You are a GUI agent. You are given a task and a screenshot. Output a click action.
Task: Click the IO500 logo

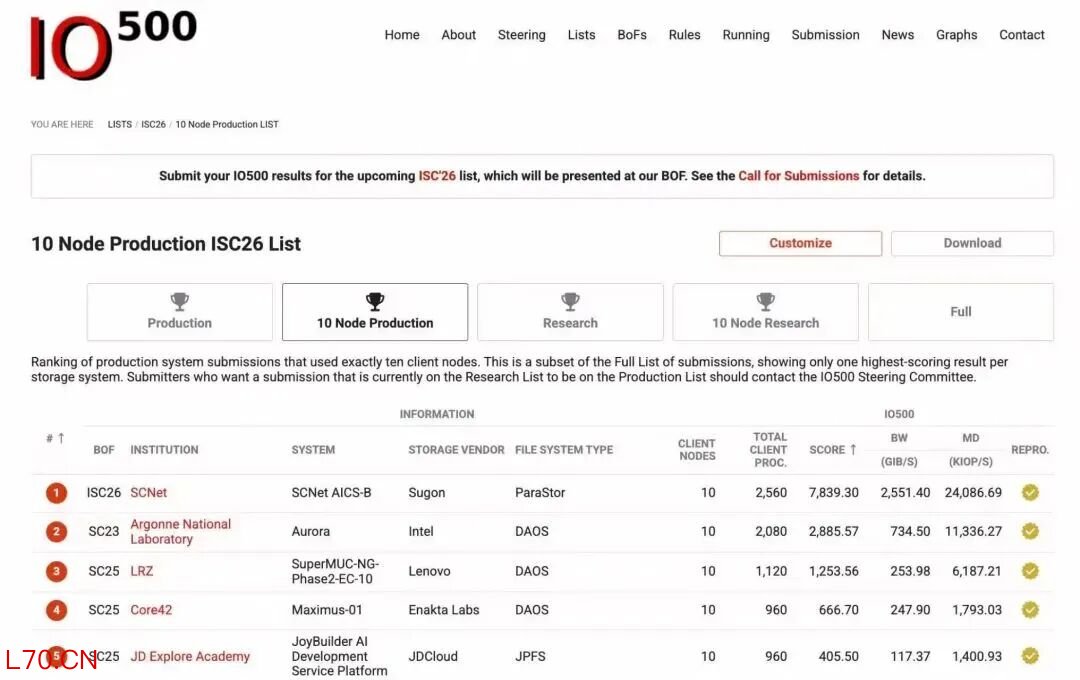[x=114, y=45]
